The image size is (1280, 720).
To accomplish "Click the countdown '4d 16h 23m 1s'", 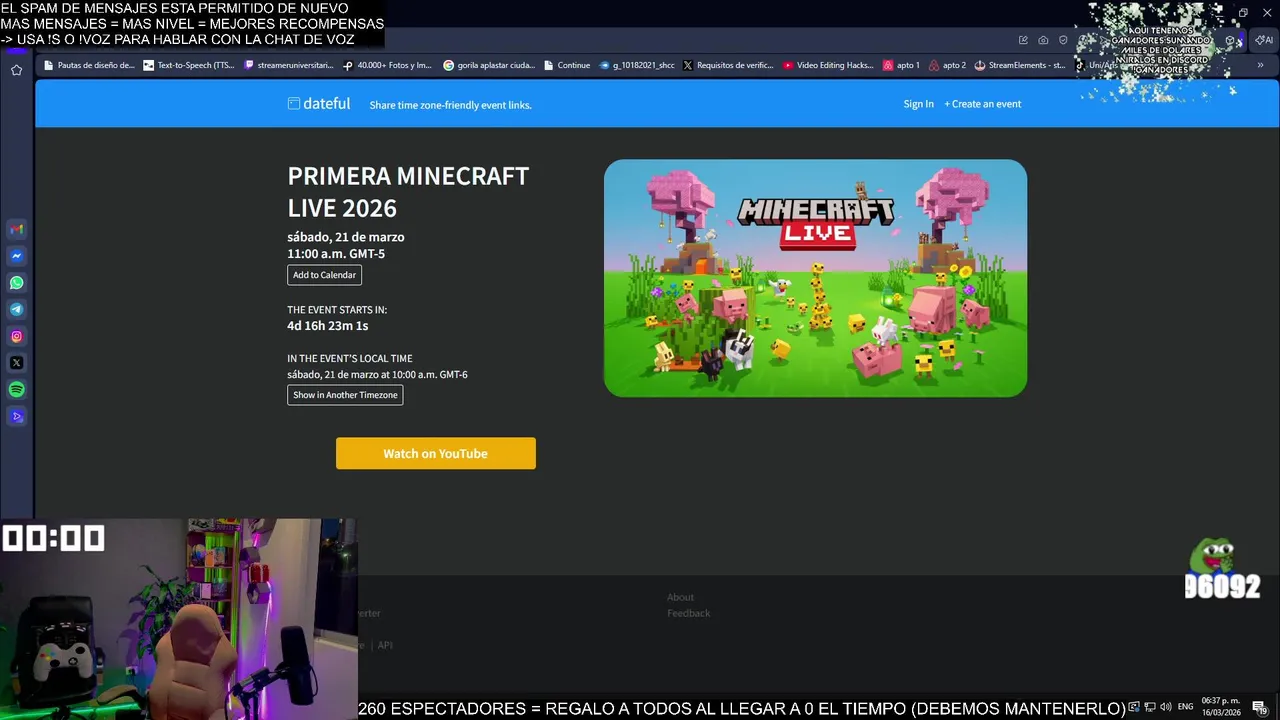I will [328, 326].
